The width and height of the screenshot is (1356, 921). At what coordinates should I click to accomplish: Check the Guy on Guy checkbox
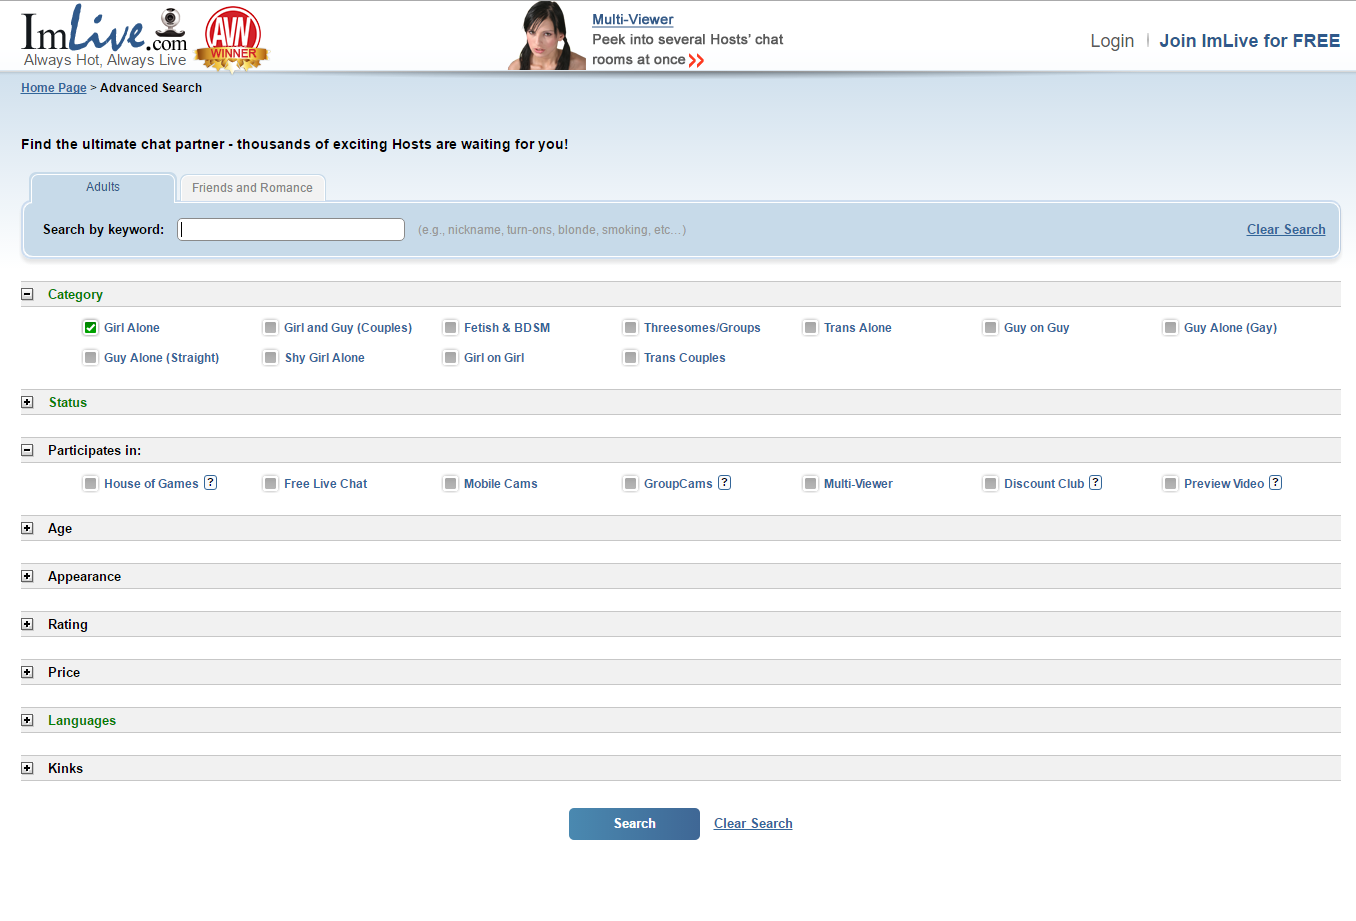pyautogui.click(x=991, y=328)
